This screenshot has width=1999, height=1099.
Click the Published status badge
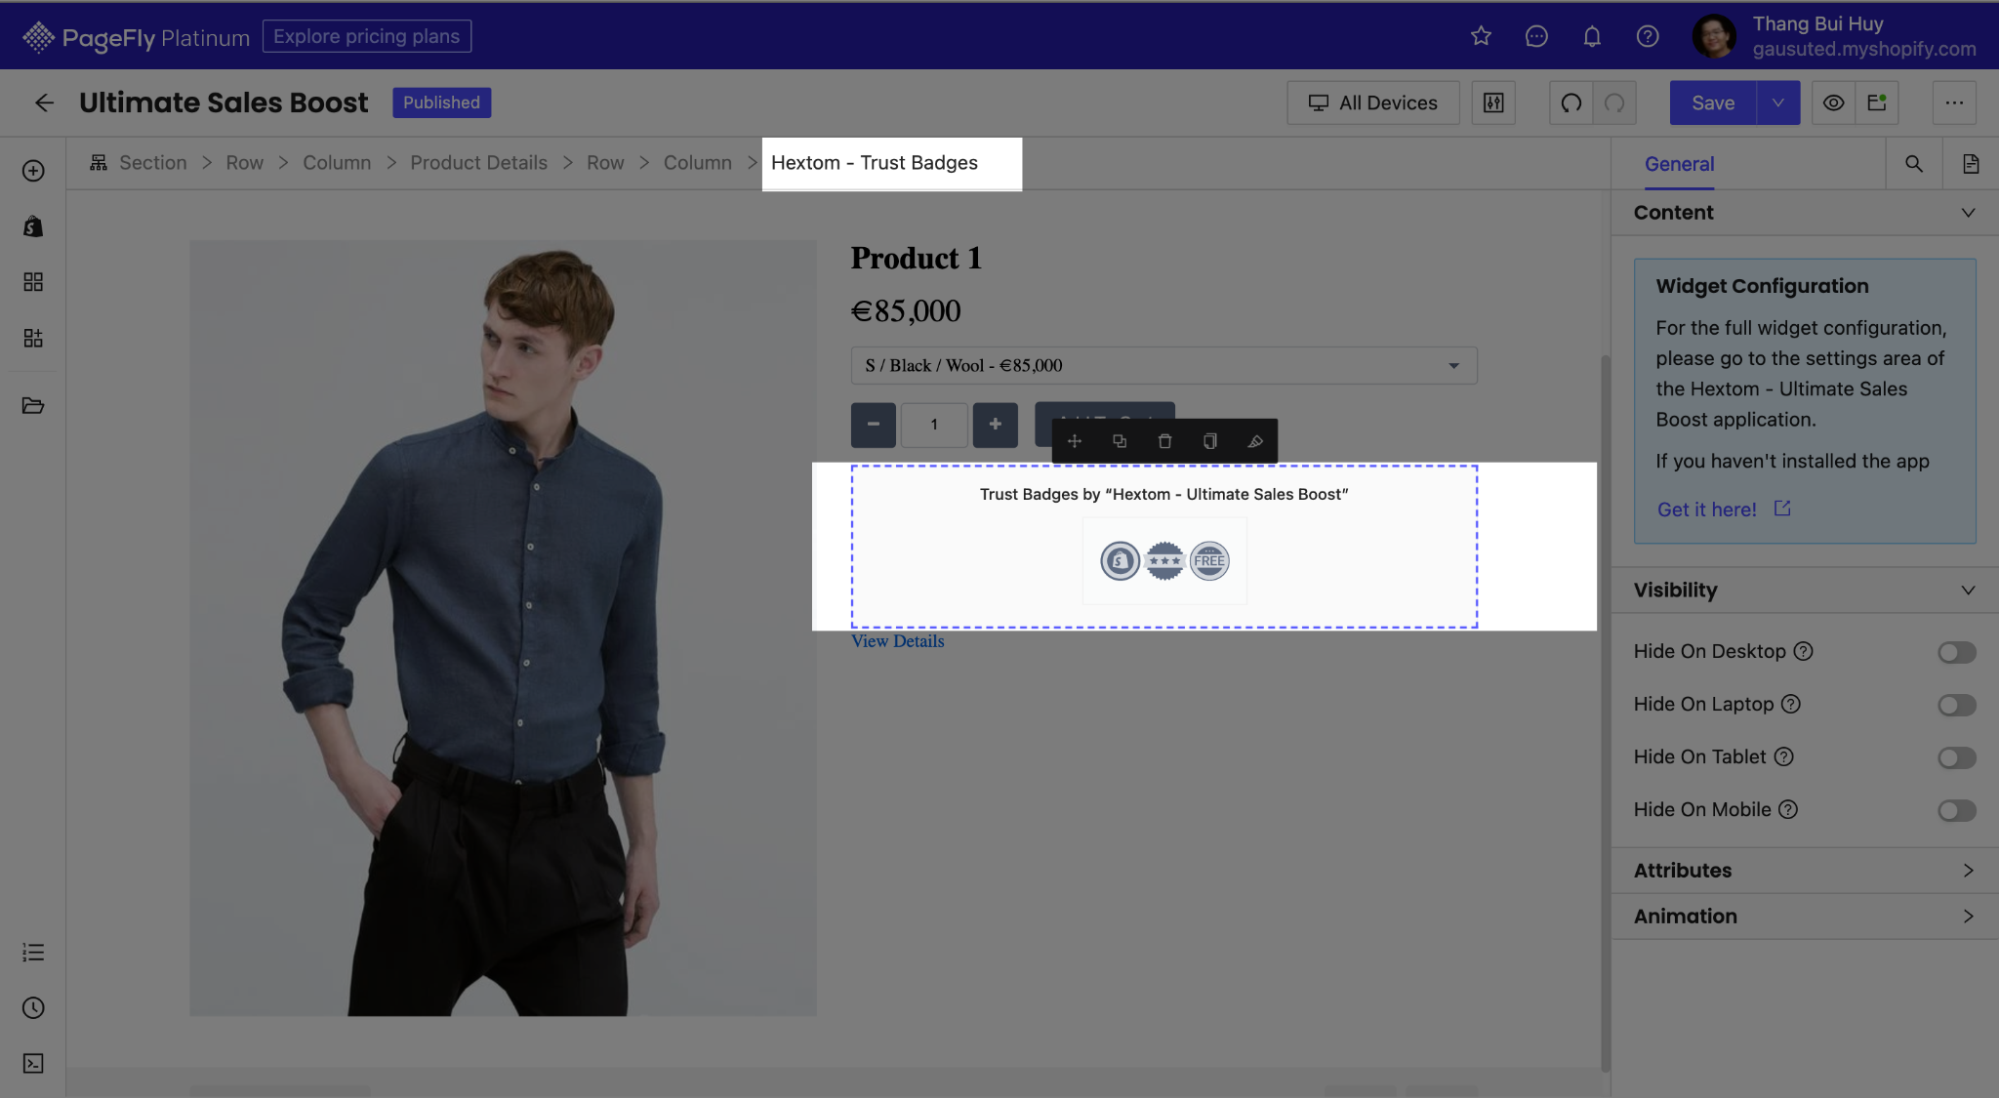click(441, 103)
